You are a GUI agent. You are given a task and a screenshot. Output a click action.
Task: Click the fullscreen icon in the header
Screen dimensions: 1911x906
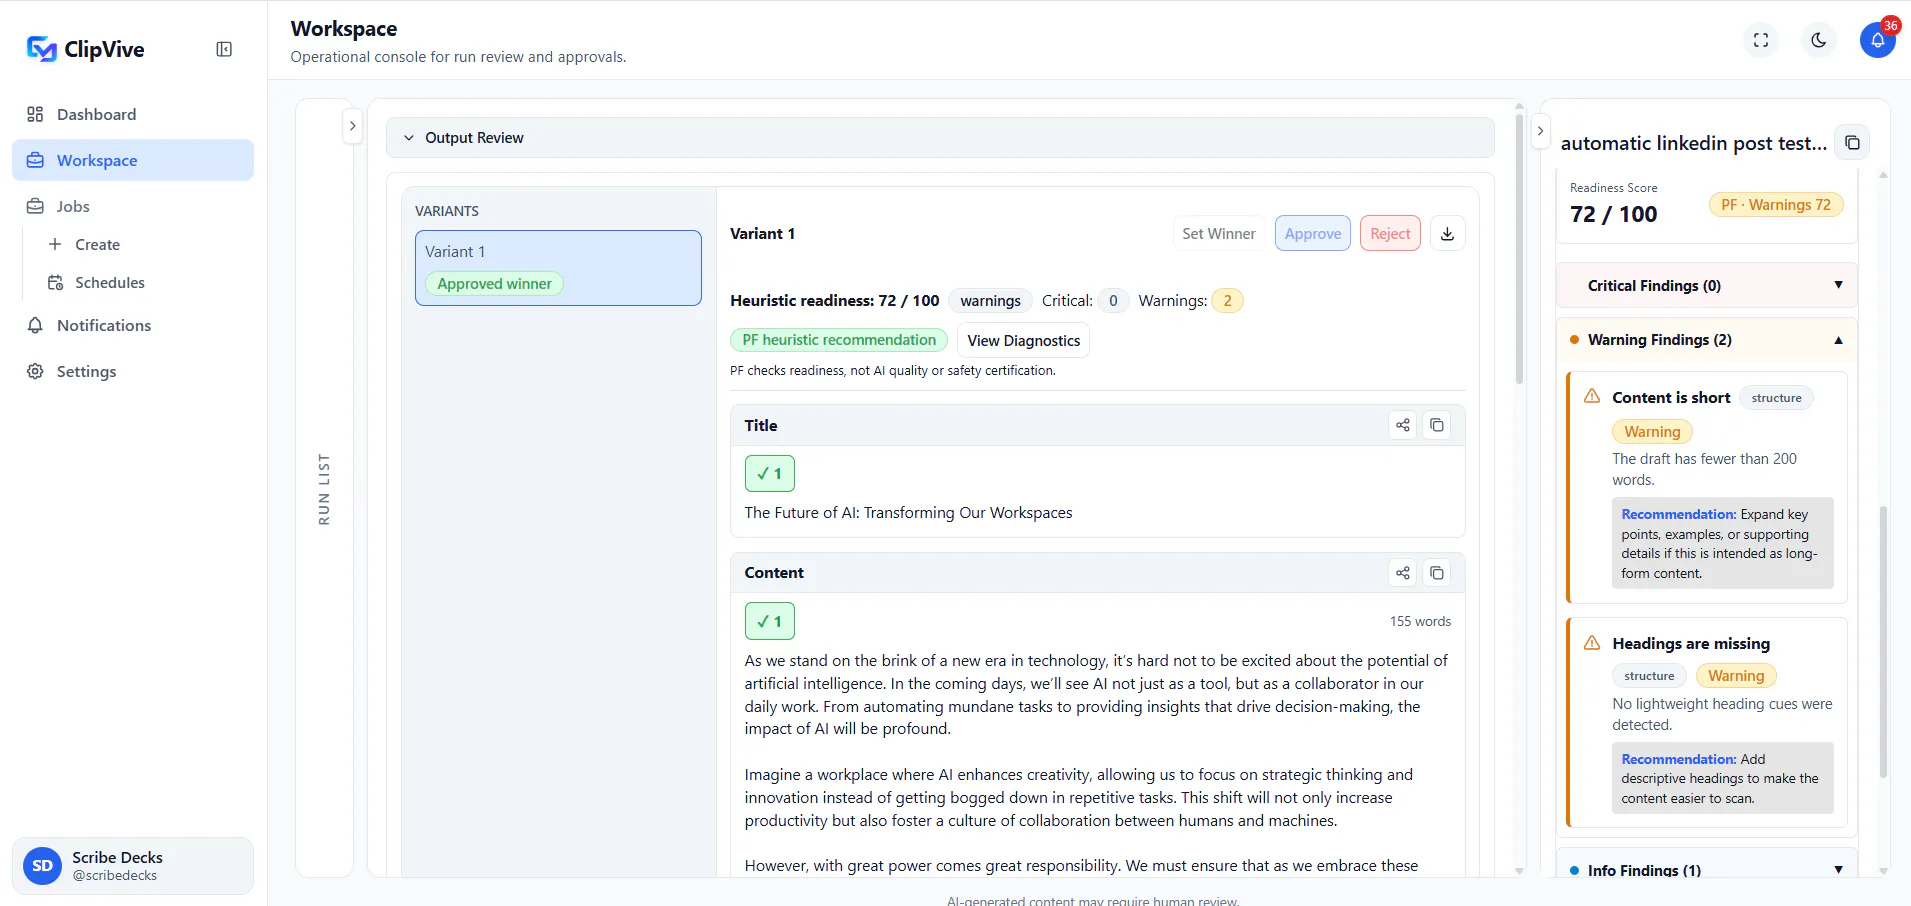1761,40
